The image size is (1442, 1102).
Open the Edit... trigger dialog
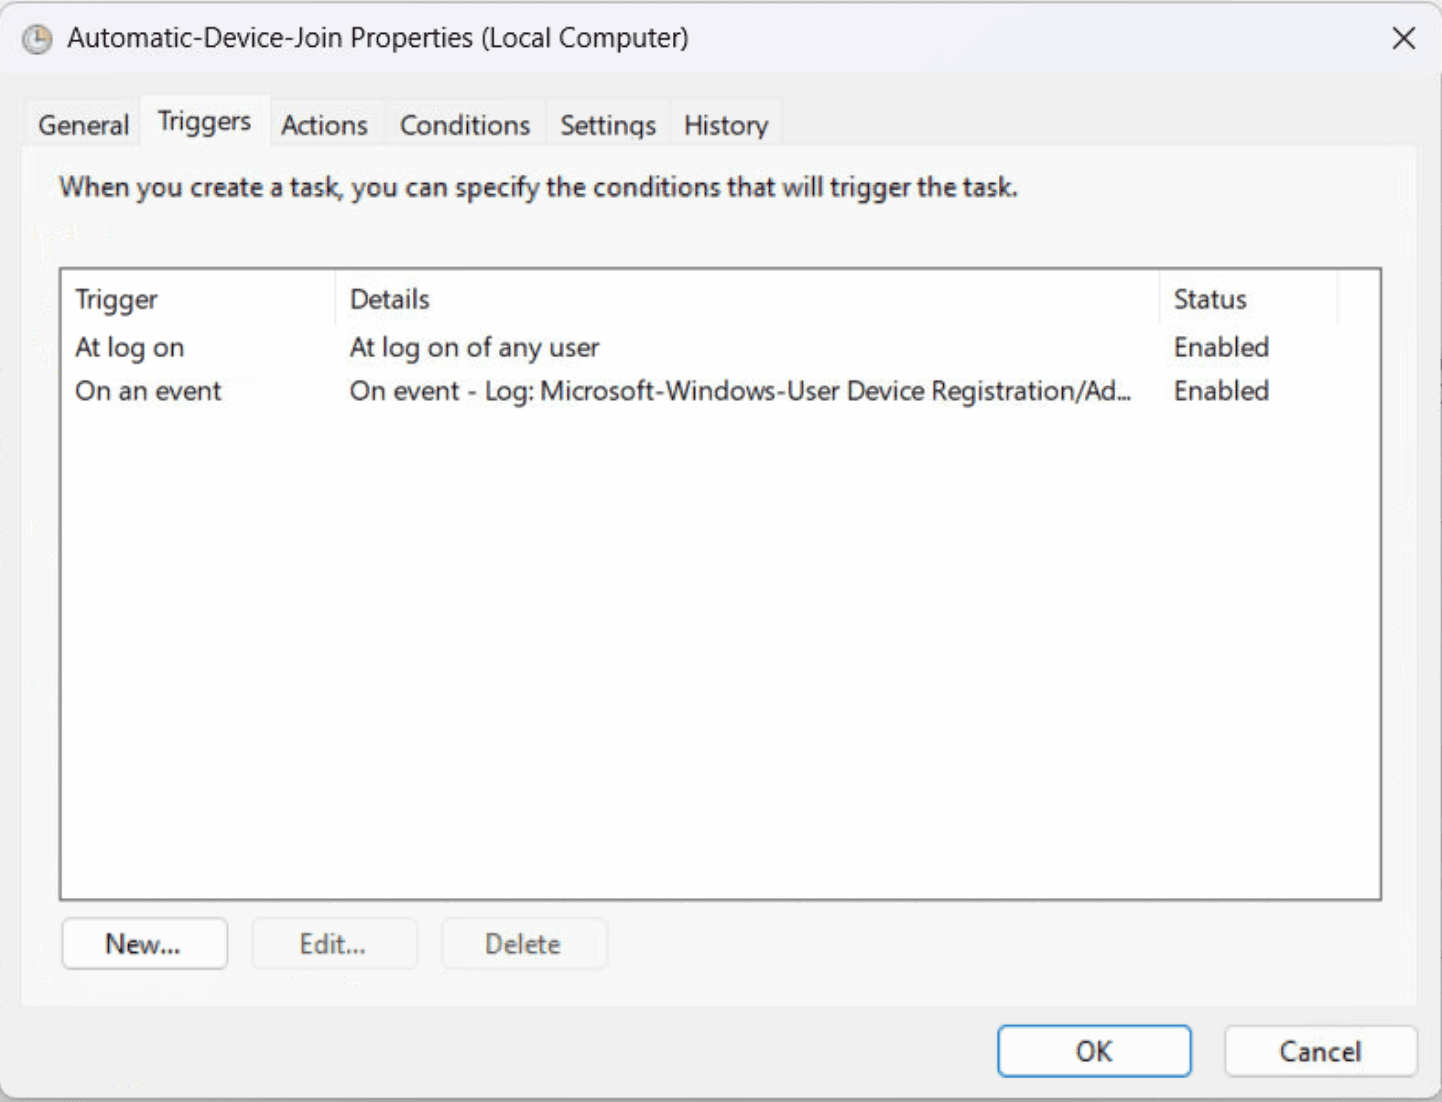[x=334, y=943]
